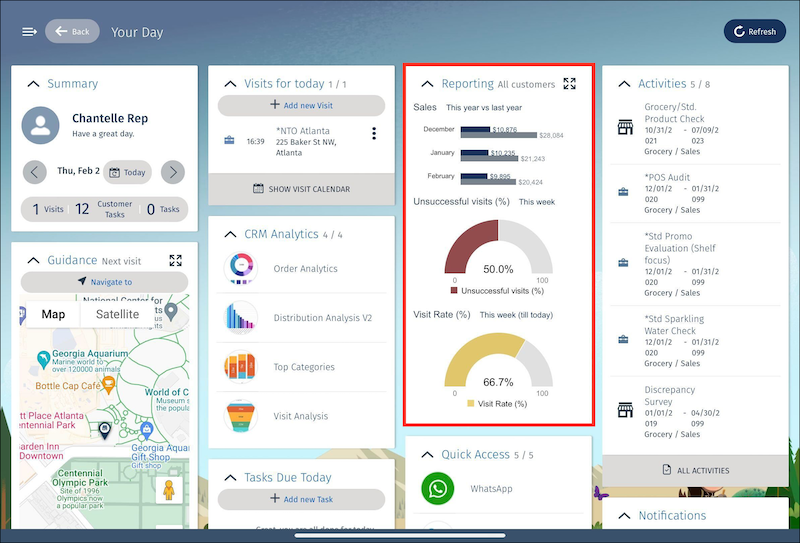The image size is (800, 543).
Task: Collapse the Activities card chevron
Action: (x=624, y=84)
